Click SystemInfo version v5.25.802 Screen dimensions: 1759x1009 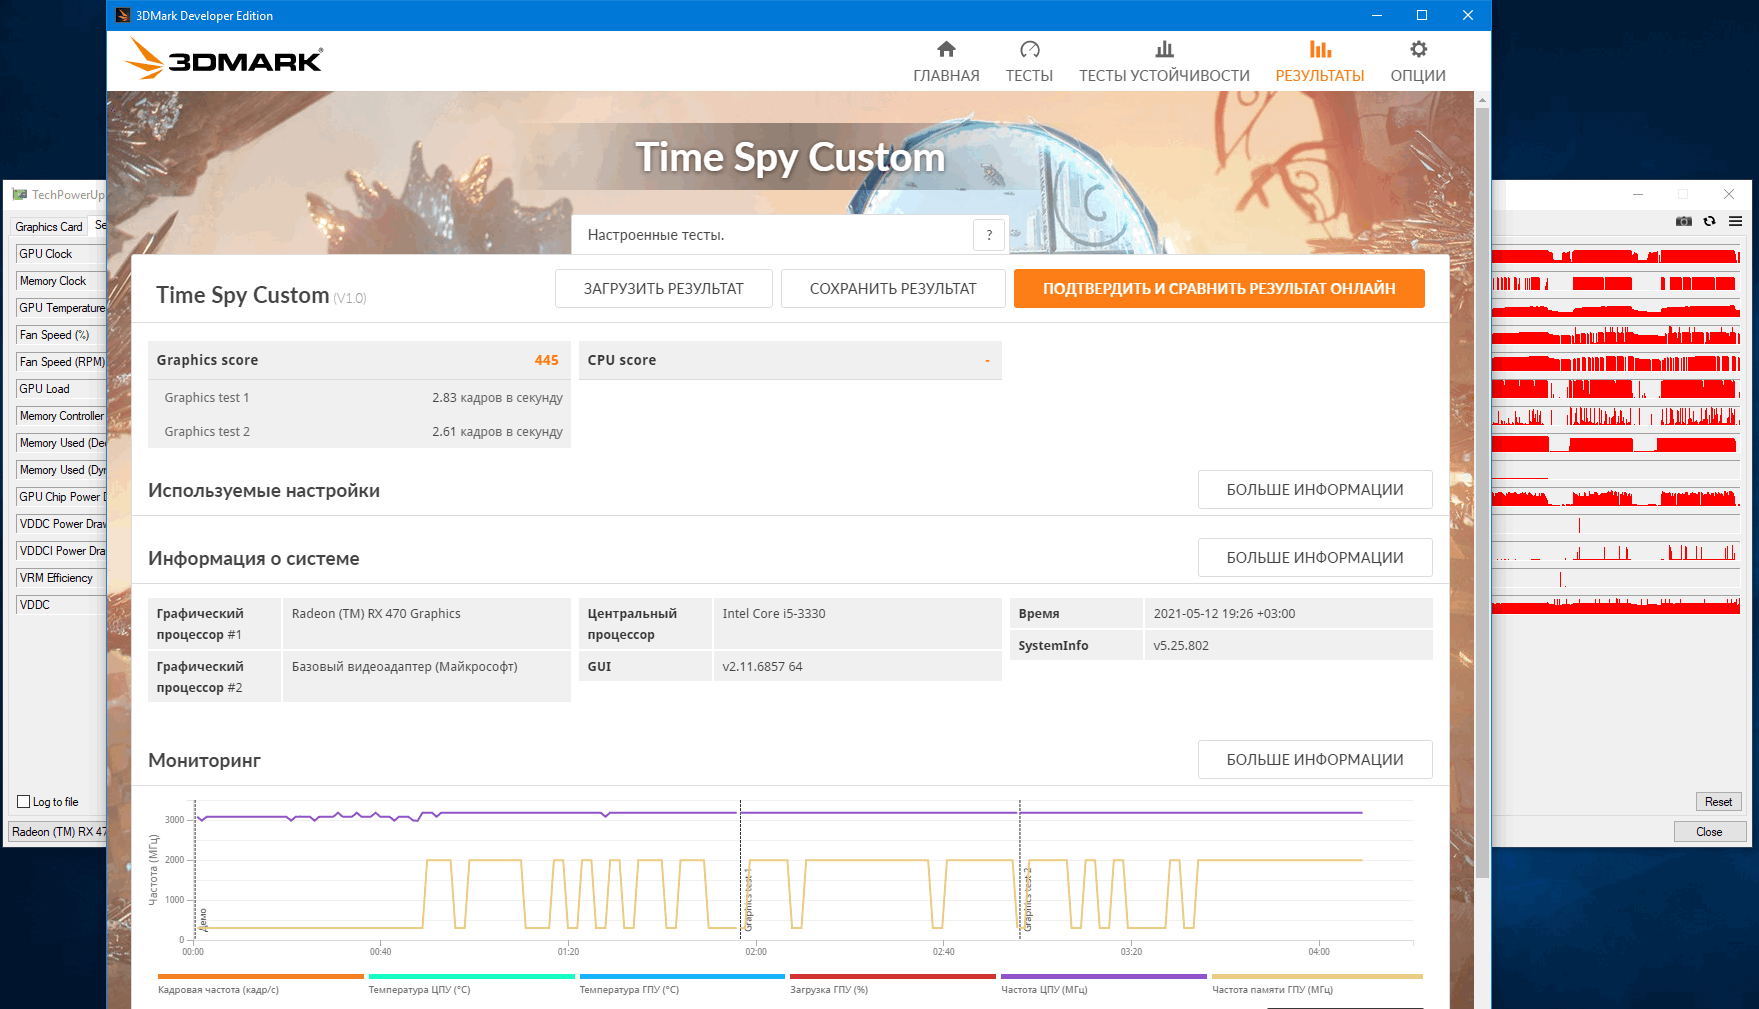coord(1181,646)
